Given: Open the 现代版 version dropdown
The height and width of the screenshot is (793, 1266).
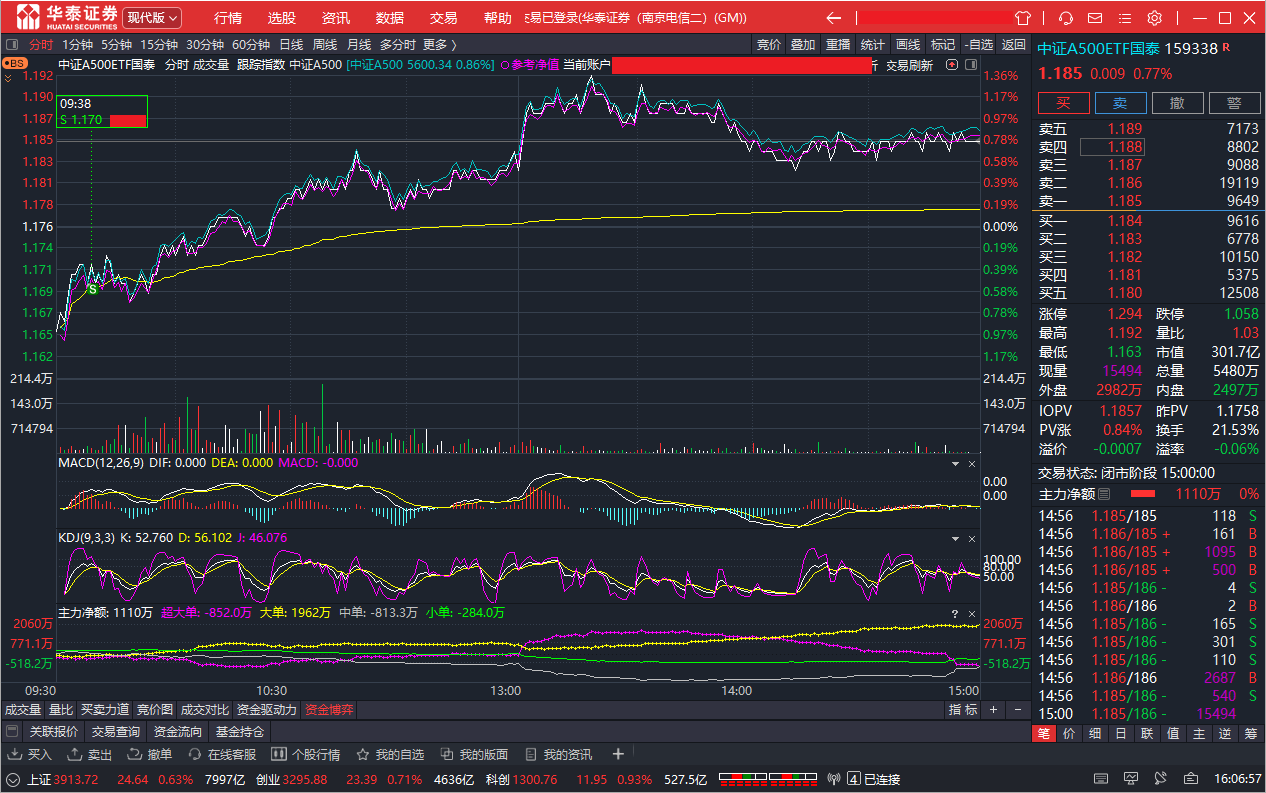Looking at the screenshot, I should pyautogui.click(x=153, y=18).
